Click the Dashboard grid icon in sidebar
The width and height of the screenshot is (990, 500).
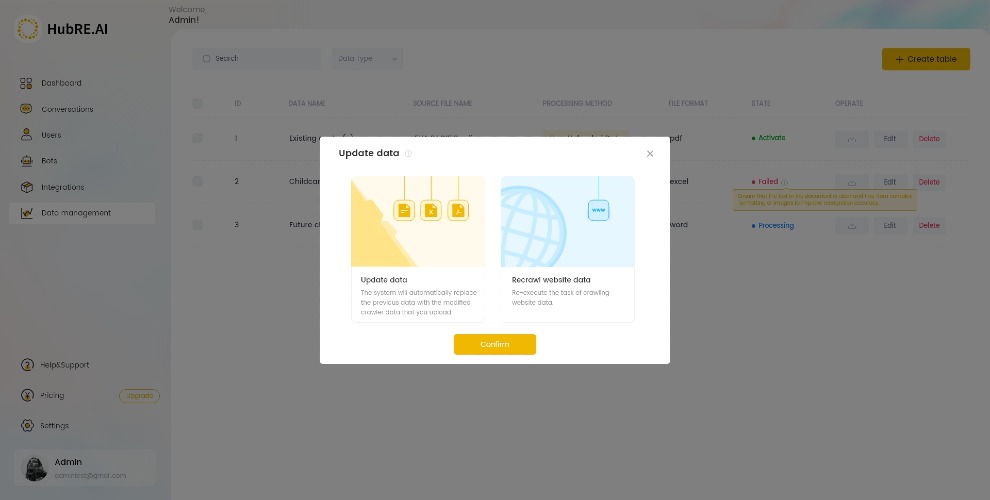(x=26, y=83)
